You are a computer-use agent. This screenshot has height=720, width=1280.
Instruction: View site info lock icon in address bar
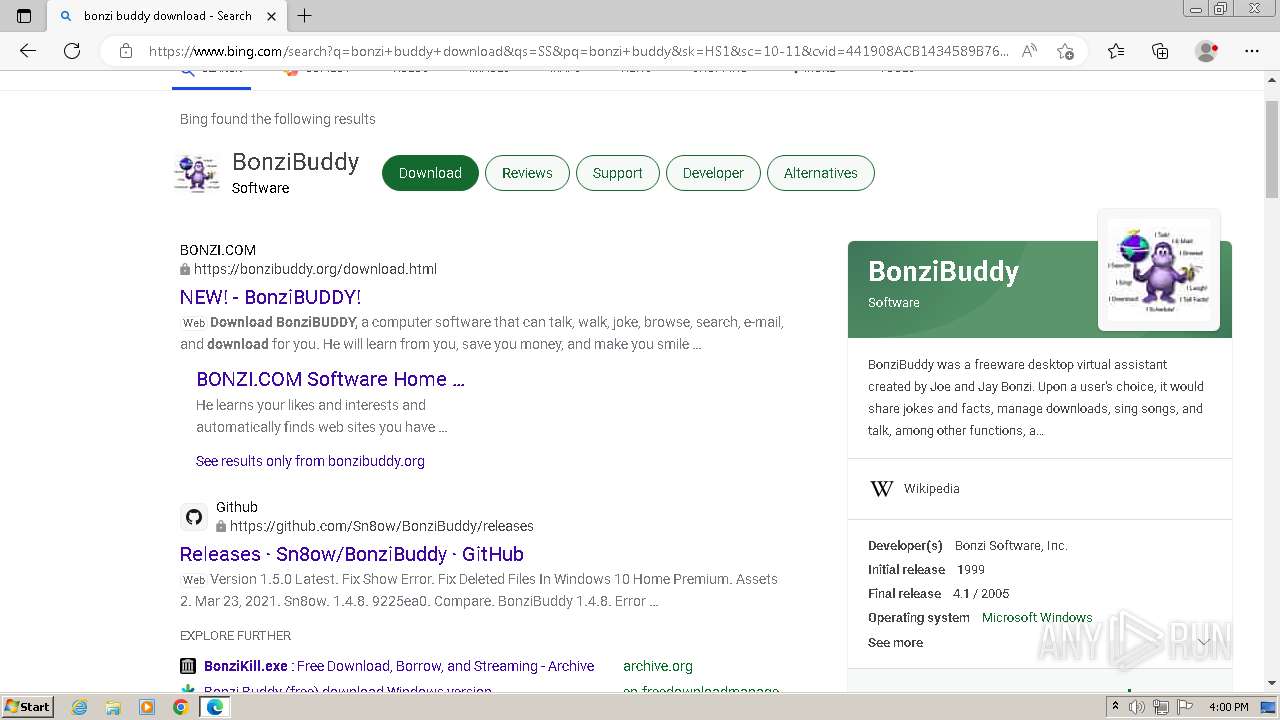125,51
